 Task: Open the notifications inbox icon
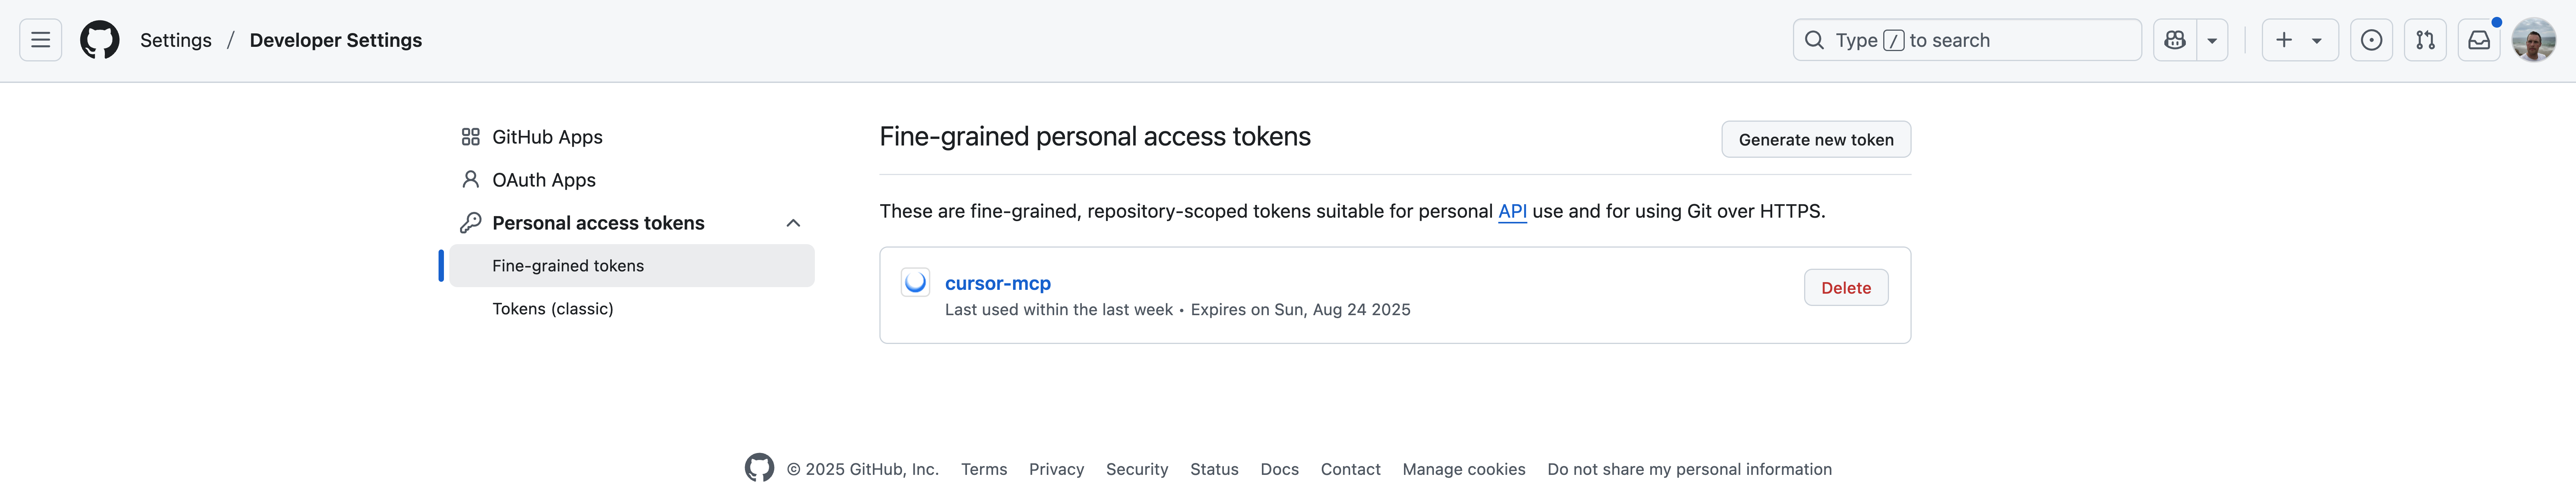click(x=2479, y=40)
